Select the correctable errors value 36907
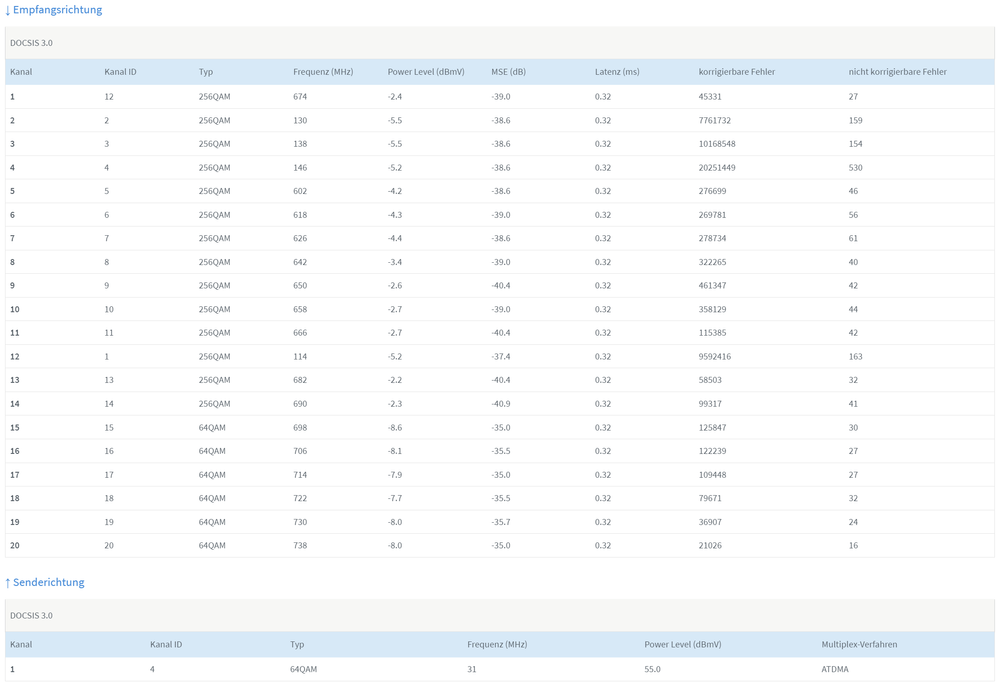Viewport: 999px width, 696px height. click(x=710, y=522)
